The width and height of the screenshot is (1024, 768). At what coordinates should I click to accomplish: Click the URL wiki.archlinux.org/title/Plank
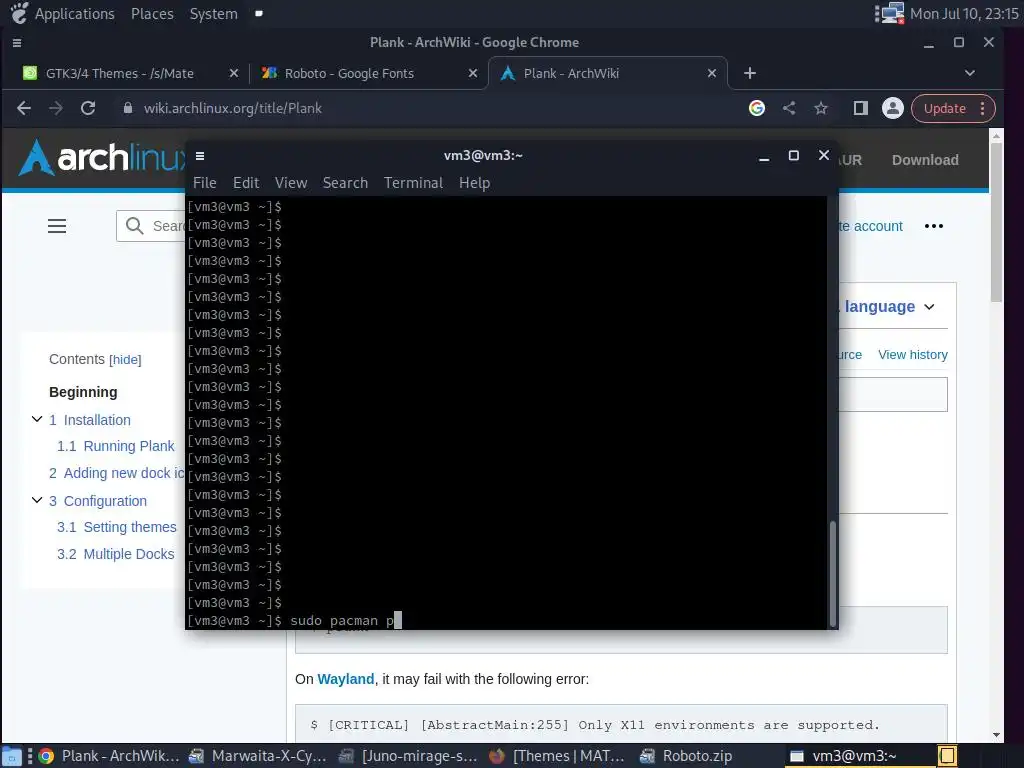pos(232,108)
